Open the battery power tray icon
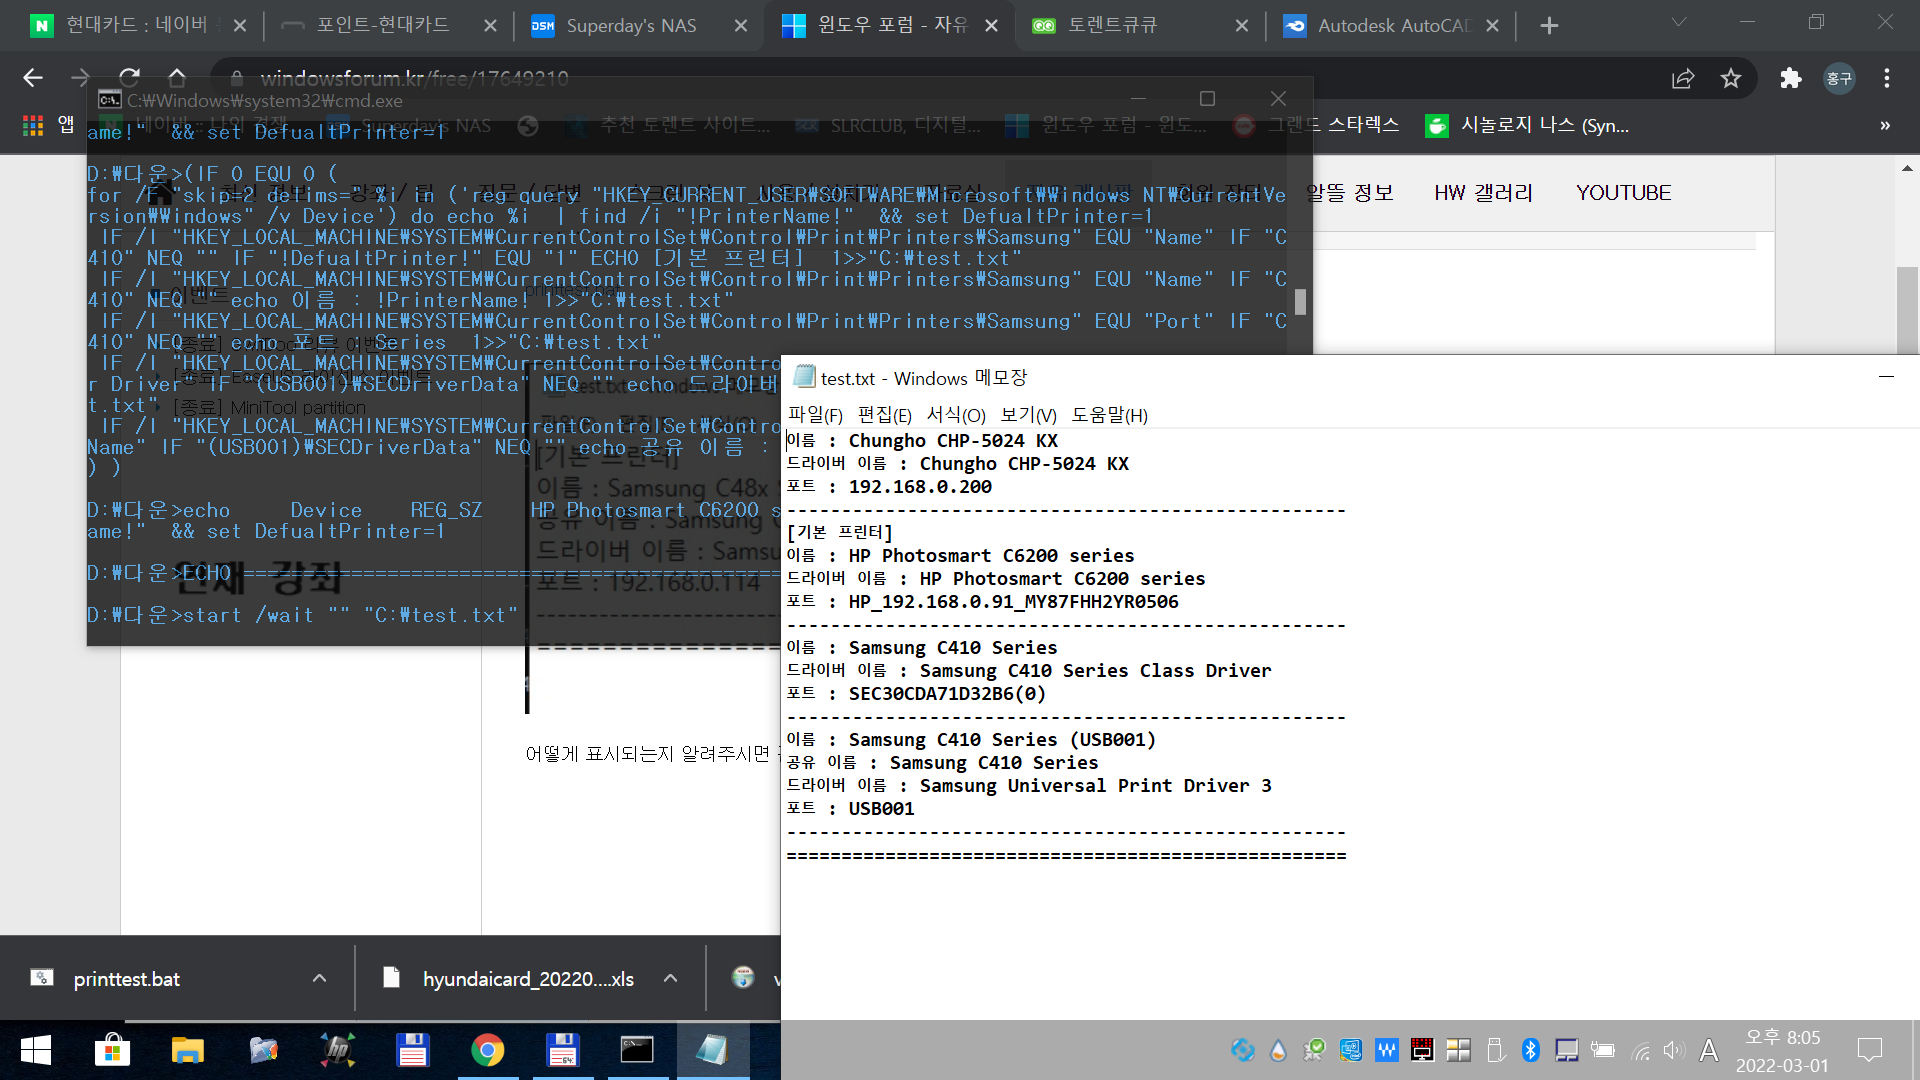The height and width of the screenshot is (1080, 1920). coord(1603,1050)
